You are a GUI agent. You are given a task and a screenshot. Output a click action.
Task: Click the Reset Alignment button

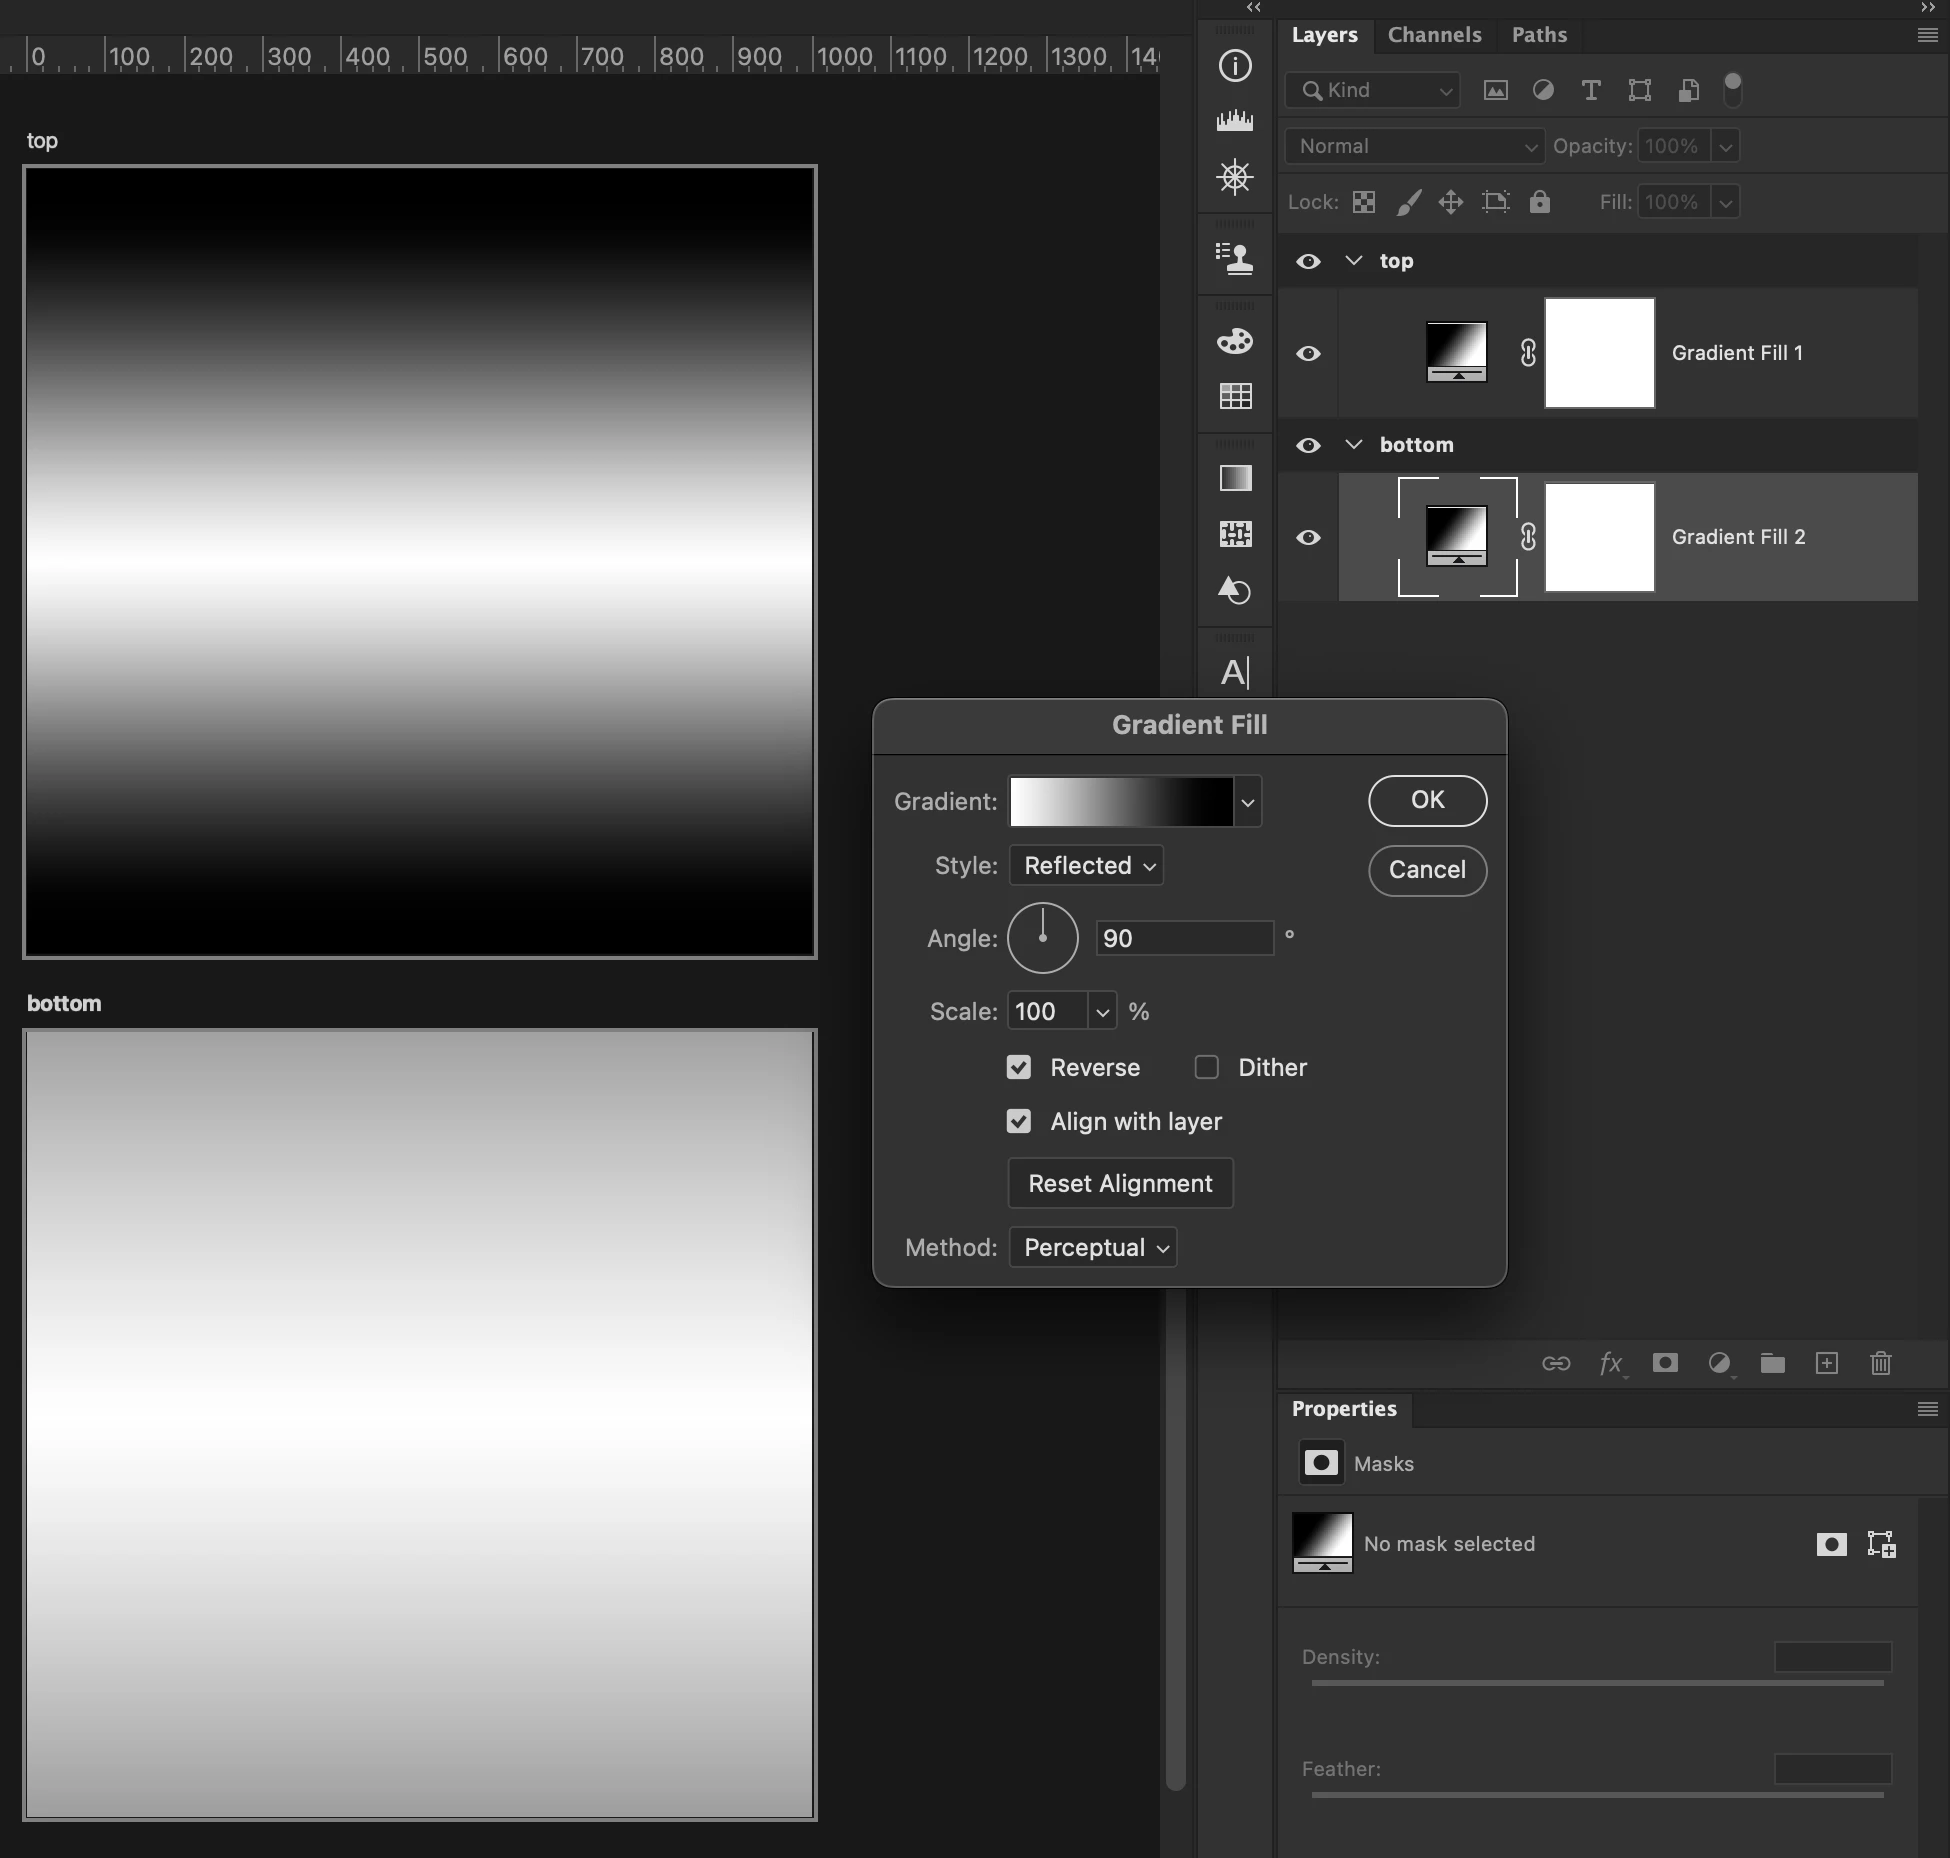(x=1120, y=1183)
